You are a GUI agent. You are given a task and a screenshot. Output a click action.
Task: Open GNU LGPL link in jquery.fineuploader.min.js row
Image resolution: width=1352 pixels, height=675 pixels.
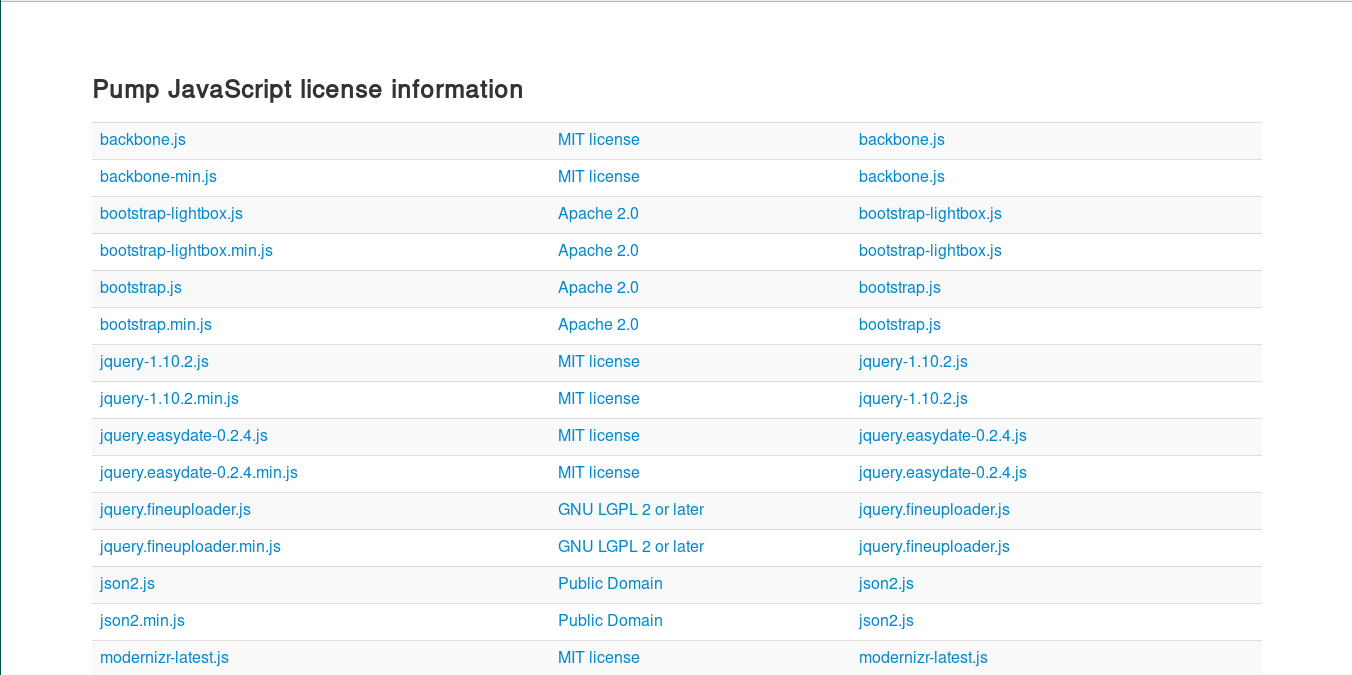click(631, 547)
